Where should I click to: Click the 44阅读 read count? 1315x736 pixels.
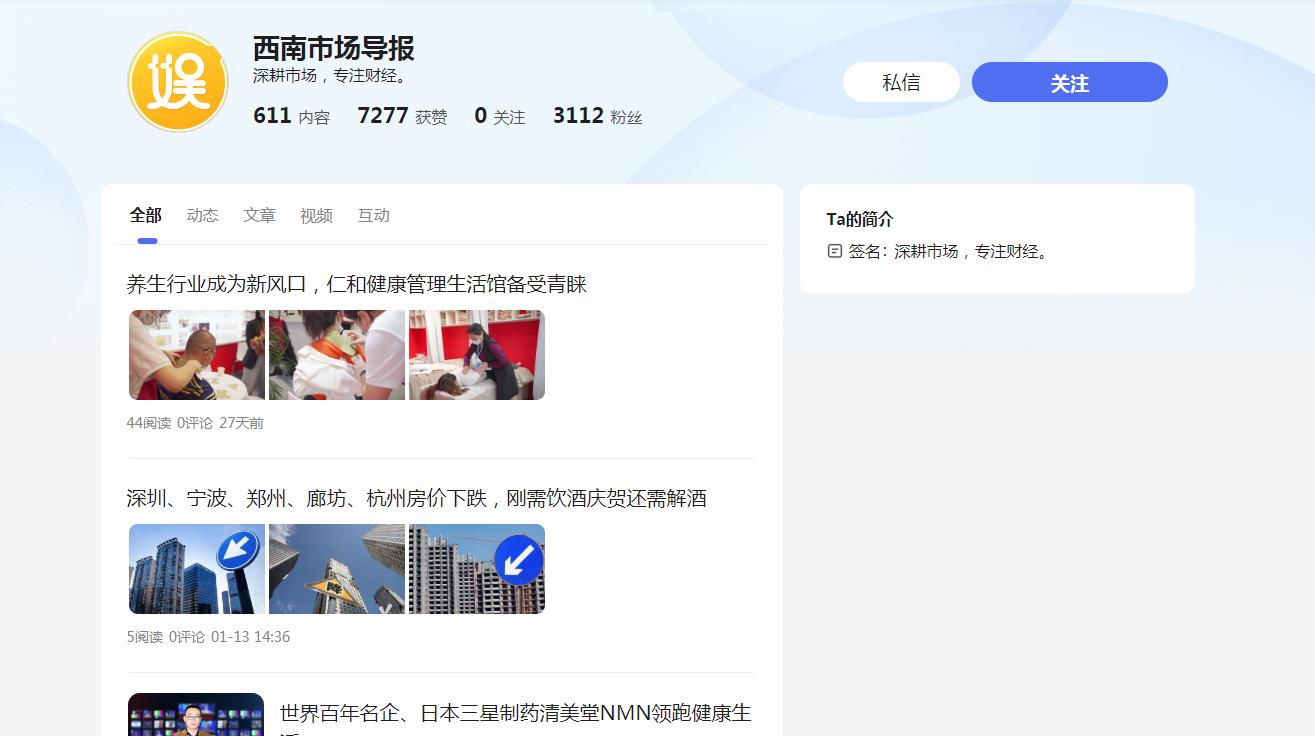point(149,423)
